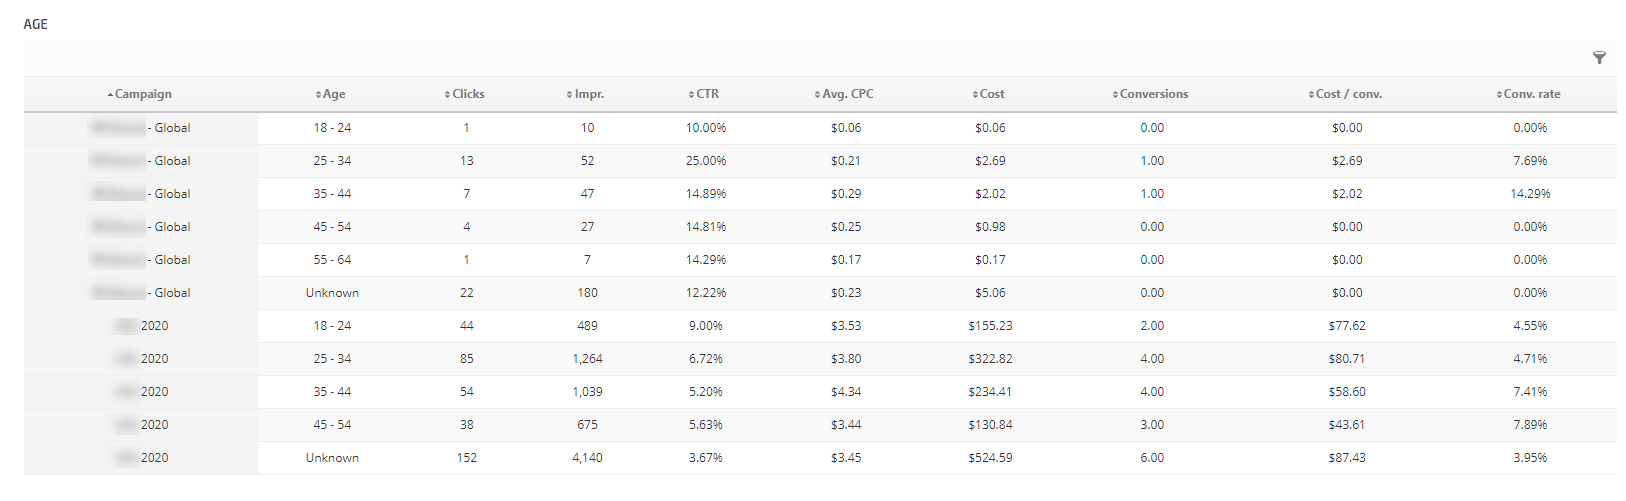Sort by Avg. CPC column header
This screenshot has width=1626, height=501.
[847, 94]
